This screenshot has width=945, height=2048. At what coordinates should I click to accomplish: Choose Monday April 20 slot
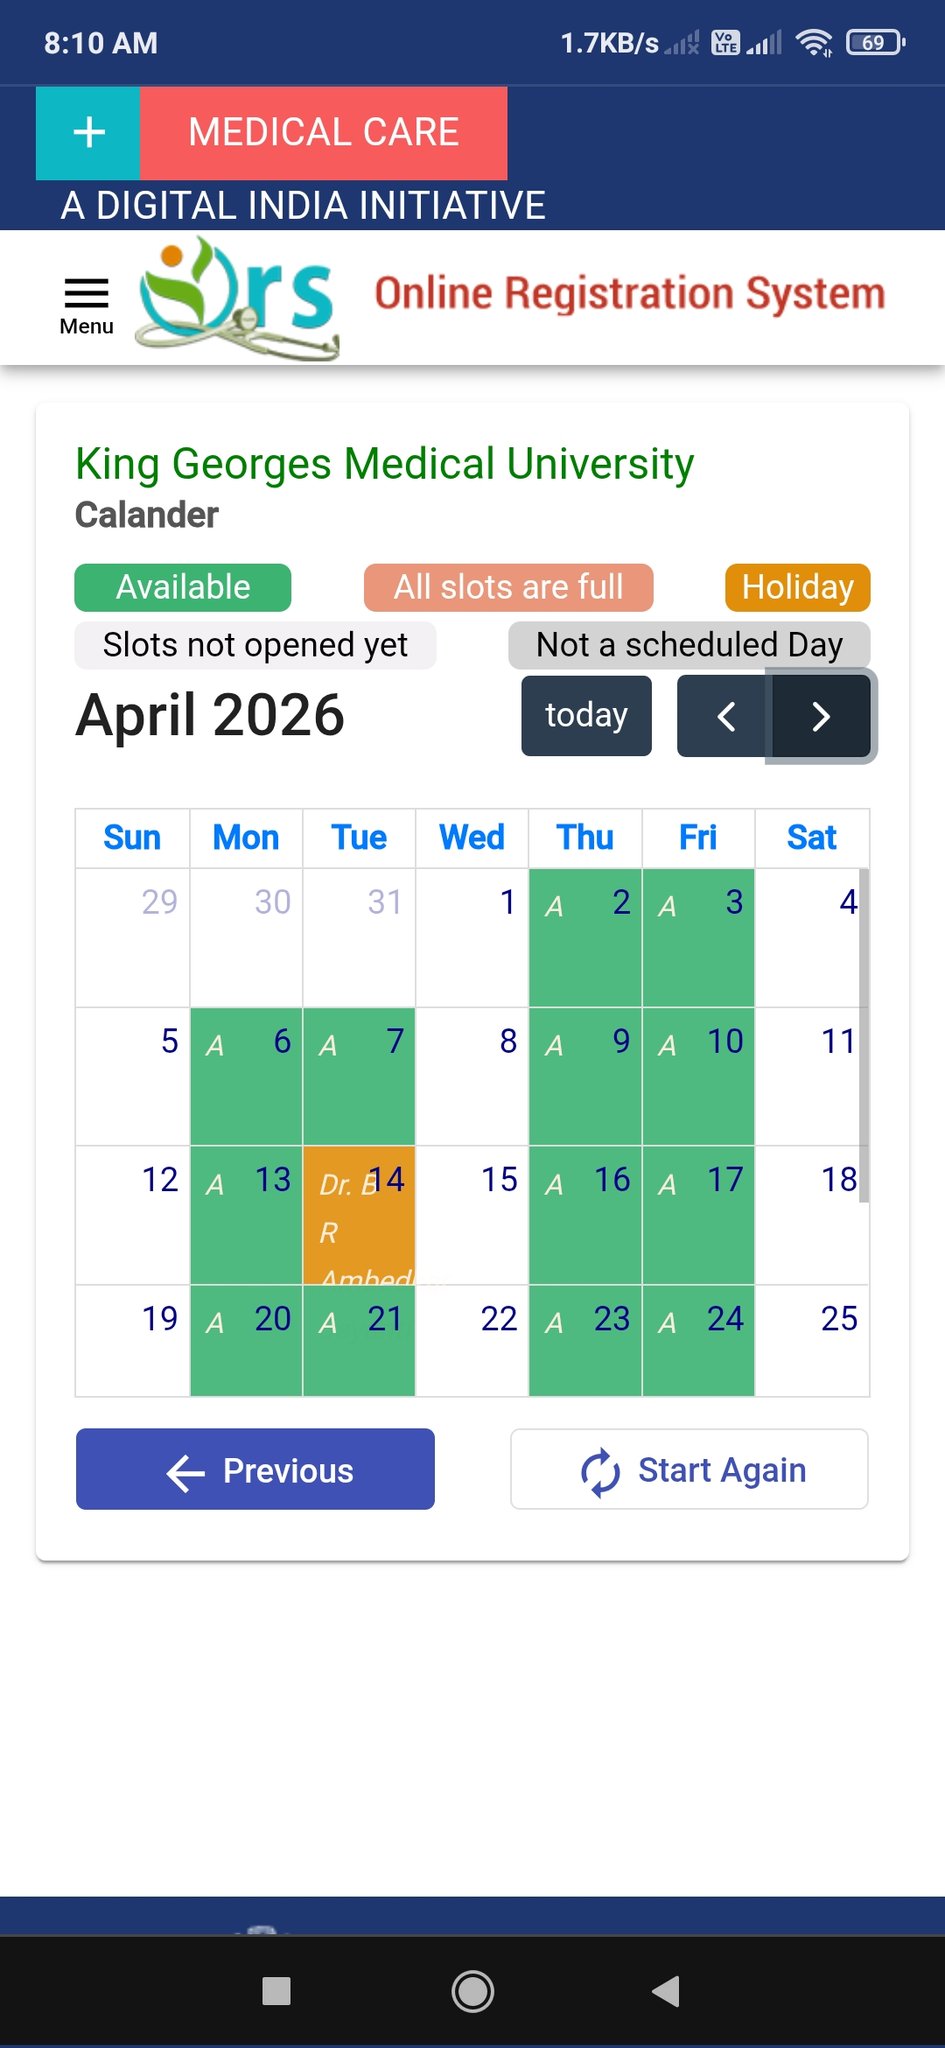point(246,1340)
